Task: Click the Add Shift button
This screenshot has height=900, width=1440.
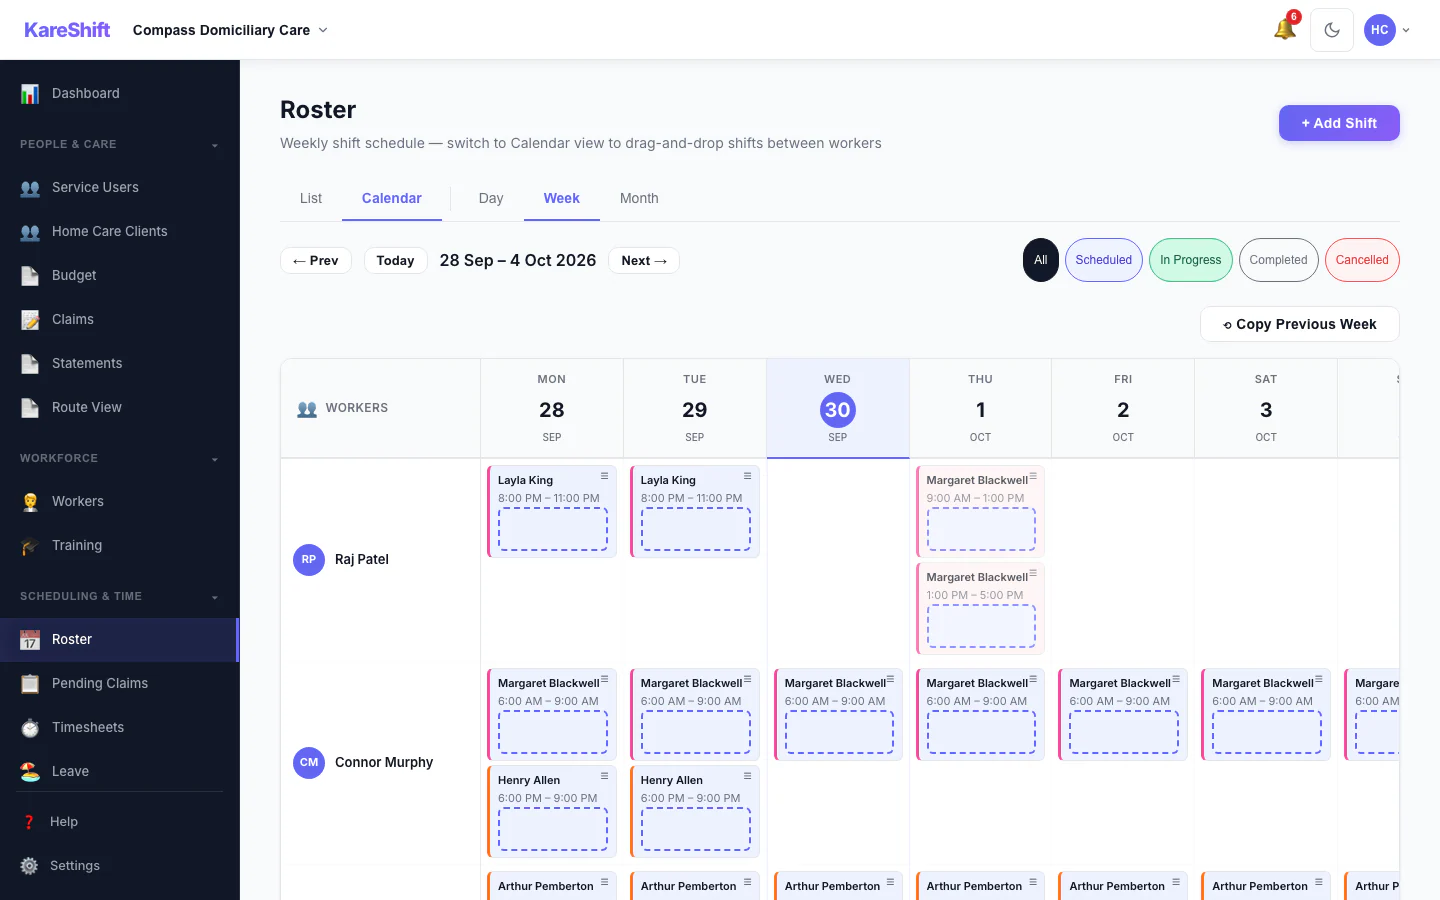Action: [1339, 123]
